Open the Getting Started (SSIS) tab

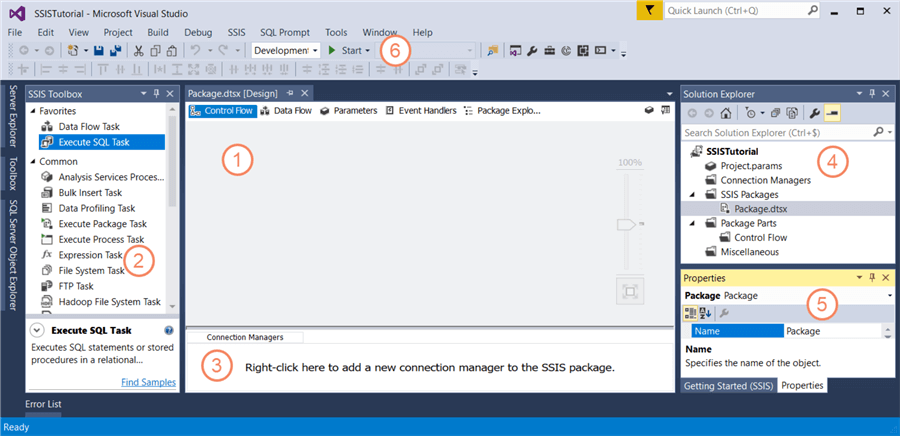point(728,386)
